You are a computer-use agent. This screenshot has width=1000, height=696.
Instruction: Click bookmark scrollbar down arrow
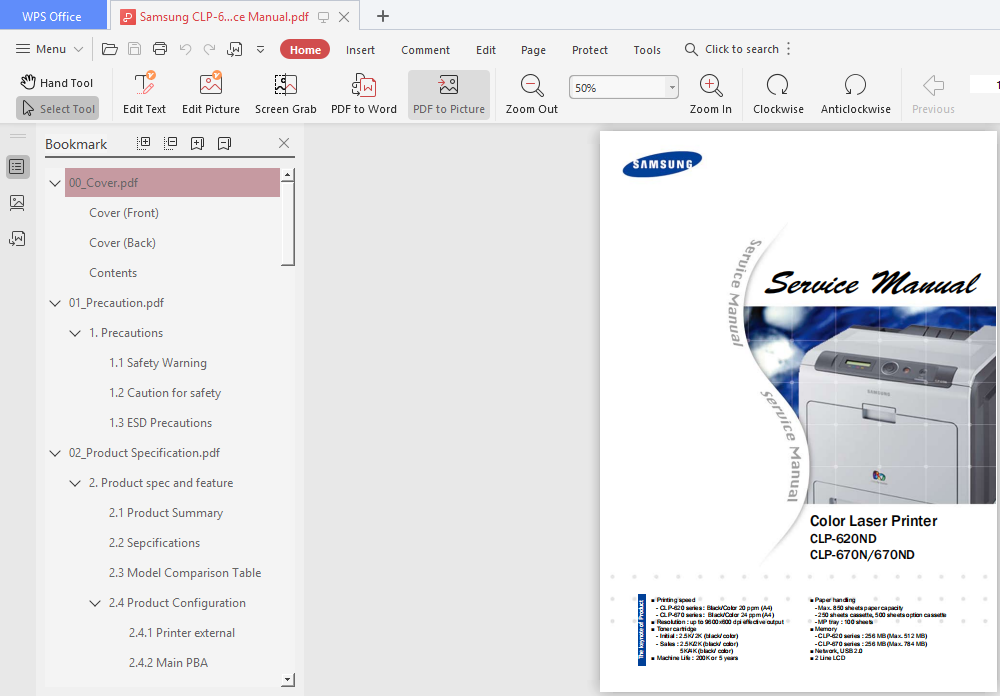tap(288, 680)
